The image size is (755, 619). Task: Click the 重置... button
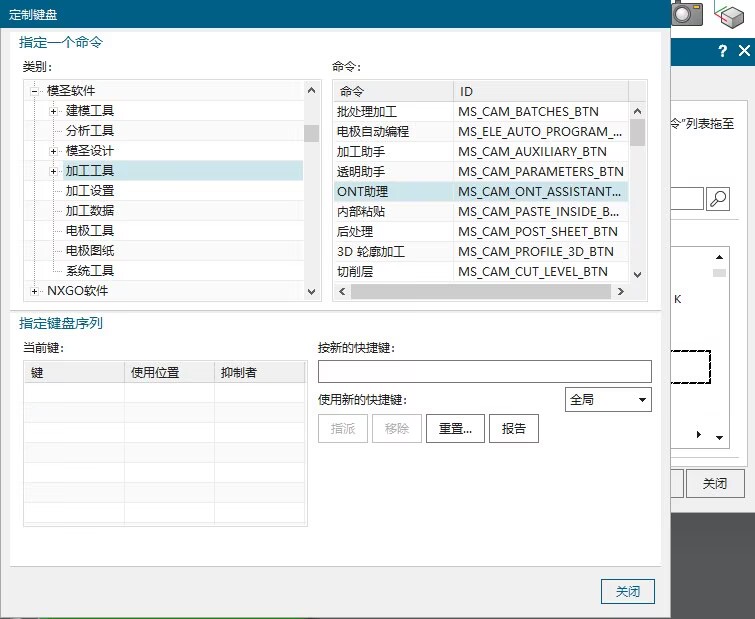click(455, 428)
